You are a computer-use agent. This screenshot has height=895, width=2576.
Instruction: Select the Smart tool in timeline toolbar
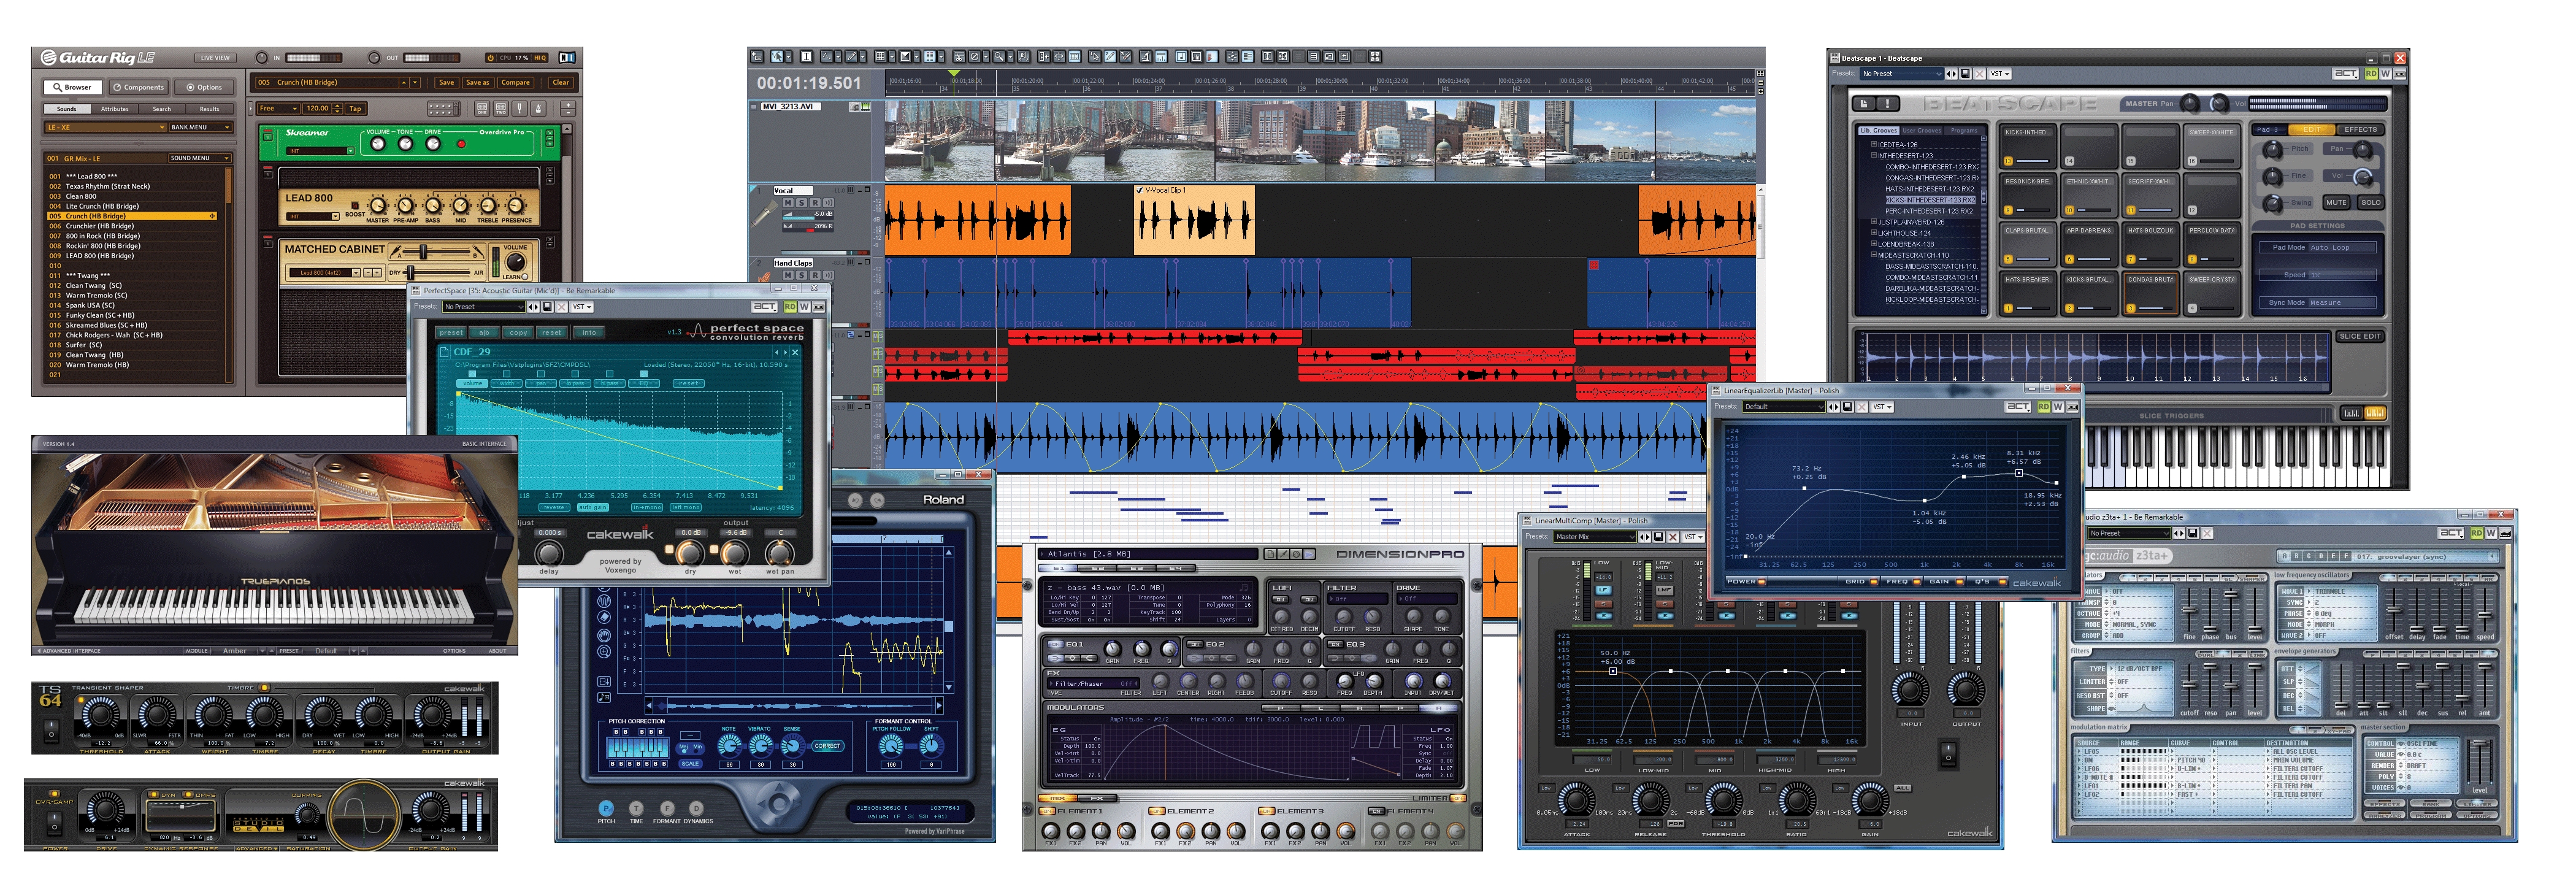pos(777,56)
